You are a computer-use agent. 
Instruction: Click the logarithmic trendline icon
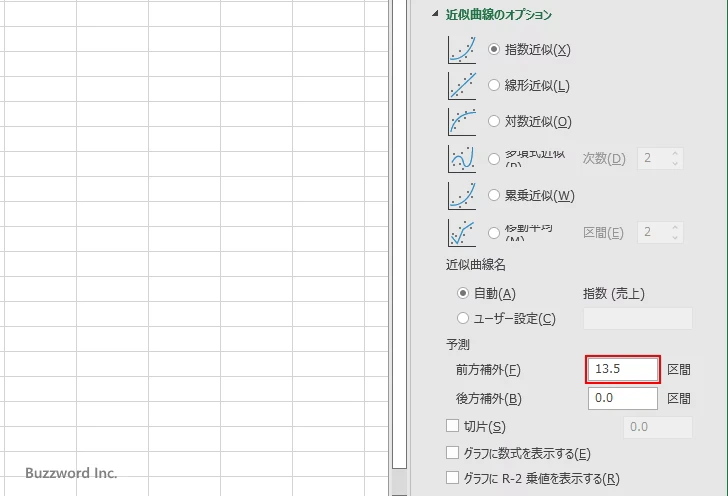tap(462, 122)
